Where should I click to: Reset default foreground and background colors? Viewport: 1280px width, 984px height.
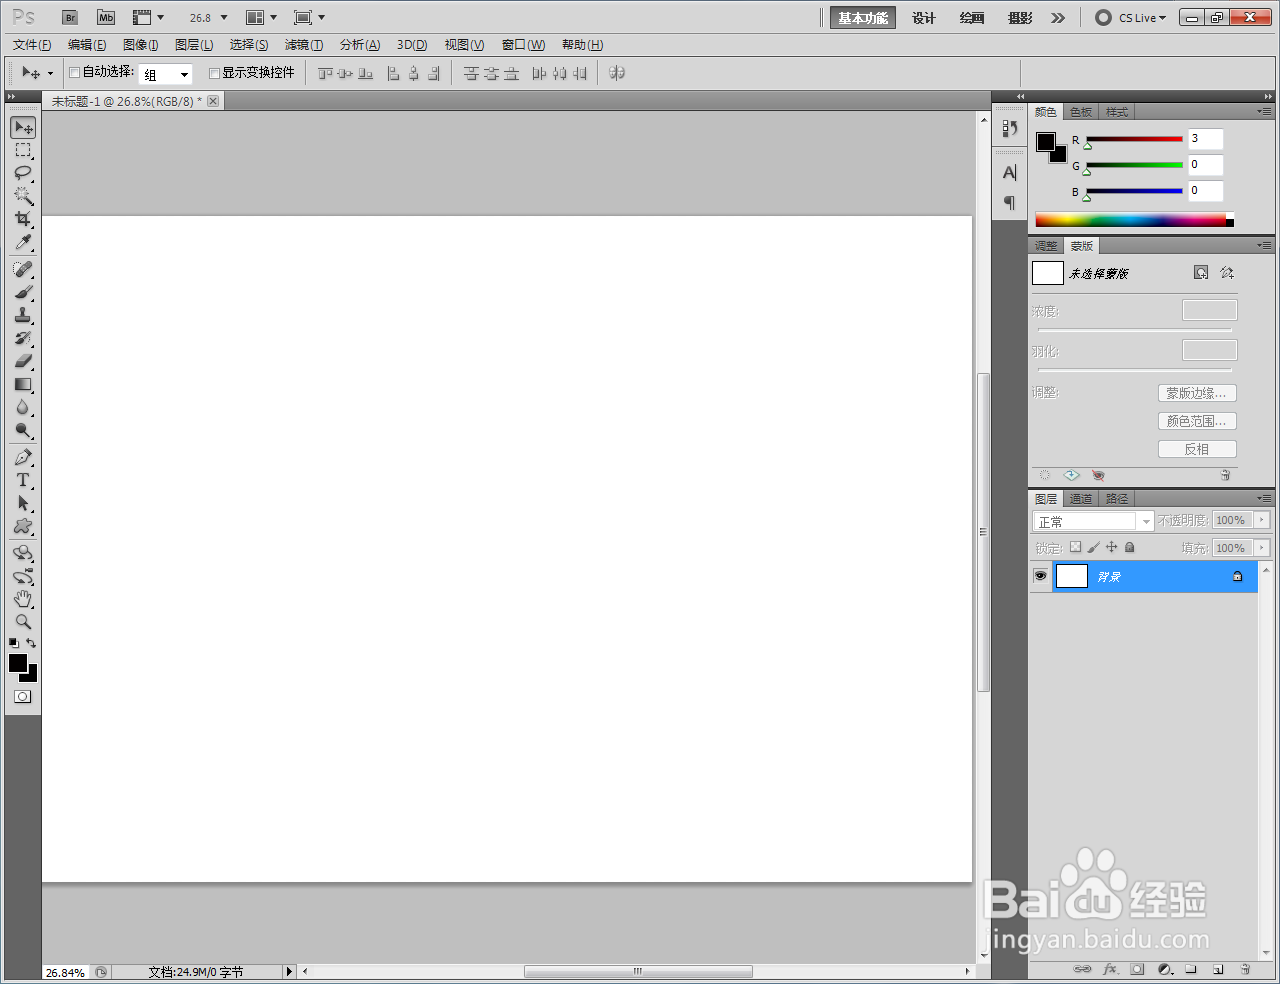point(14,643)
